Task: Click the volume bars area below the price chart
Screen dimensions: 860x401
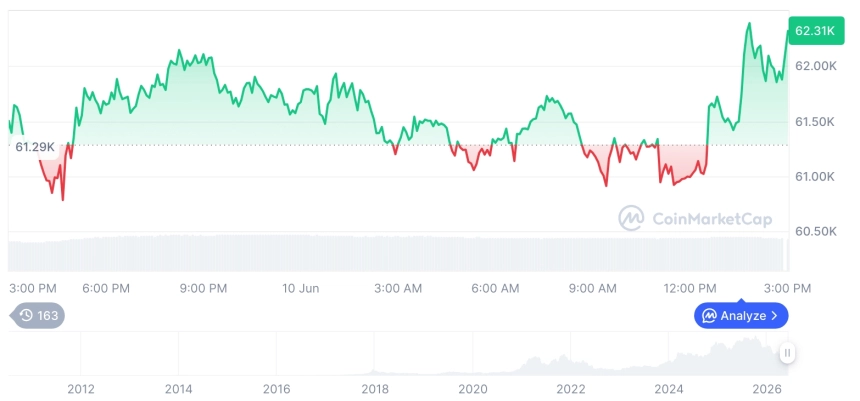Action: pos(398,253)
